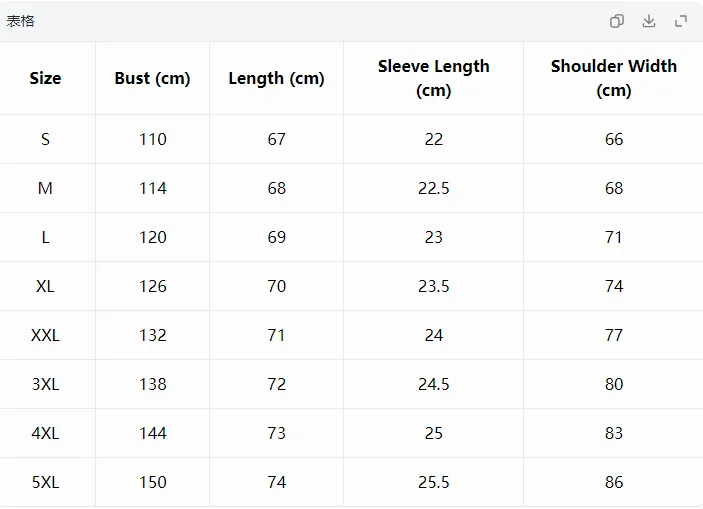
Task: Click the XXL size row label
Action: coord(45,335)
